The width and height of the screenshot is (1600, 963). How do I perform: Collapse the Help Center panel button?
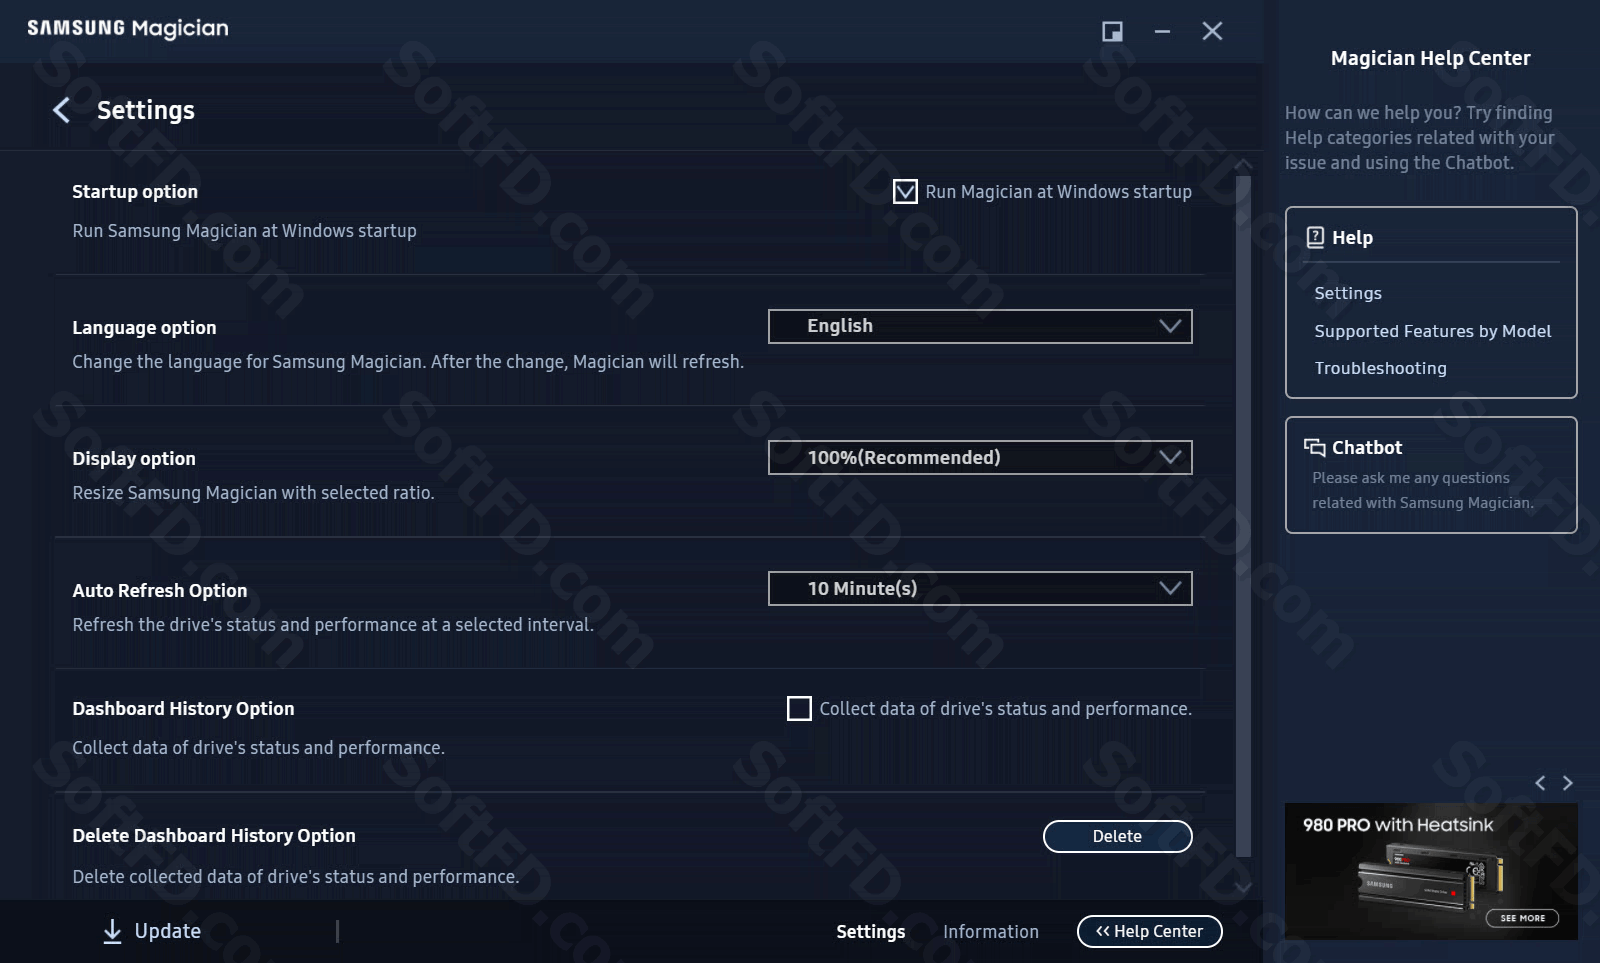[1149, 932]
